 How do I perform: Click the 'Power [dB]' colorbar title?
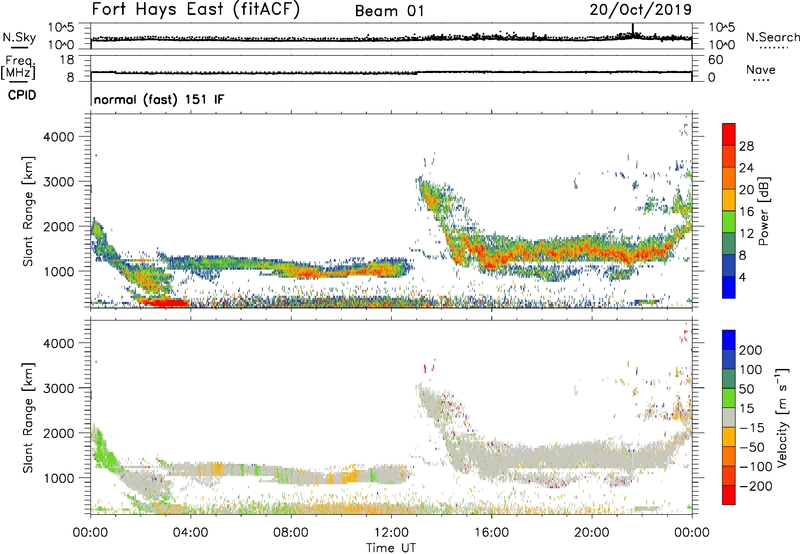(x=763, y=211)
